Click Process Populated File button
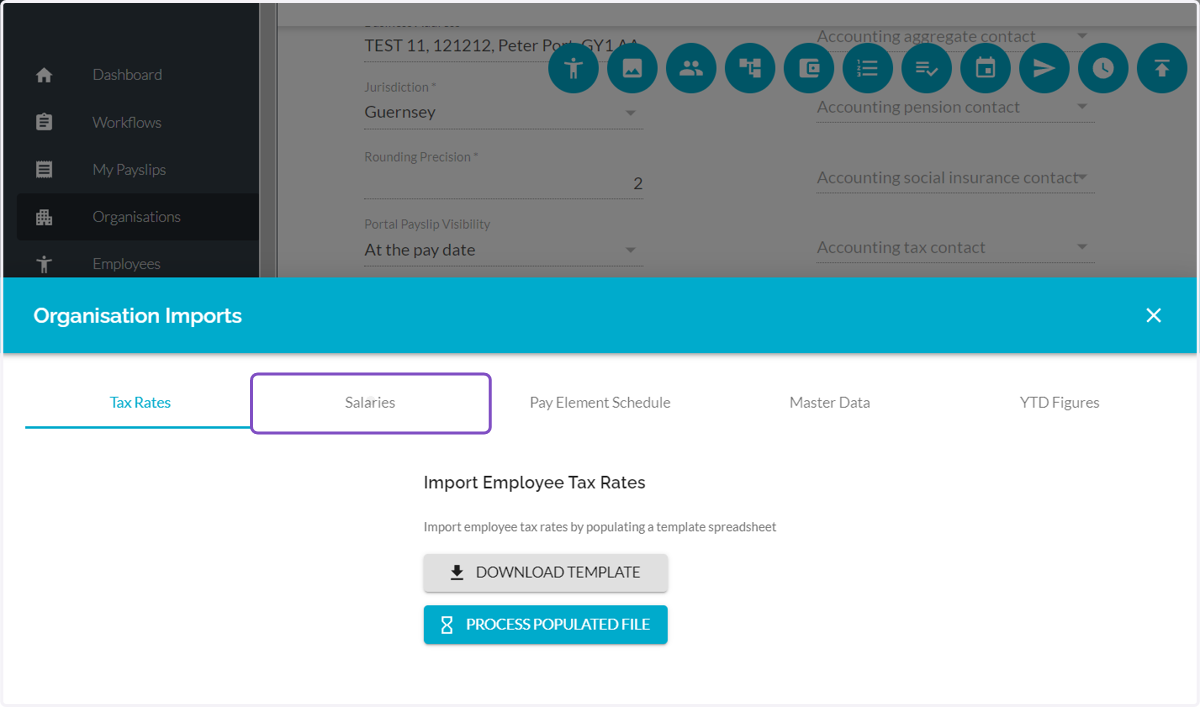The width and height of the screenshot is (1200, 707). click(x=546, y=624)
